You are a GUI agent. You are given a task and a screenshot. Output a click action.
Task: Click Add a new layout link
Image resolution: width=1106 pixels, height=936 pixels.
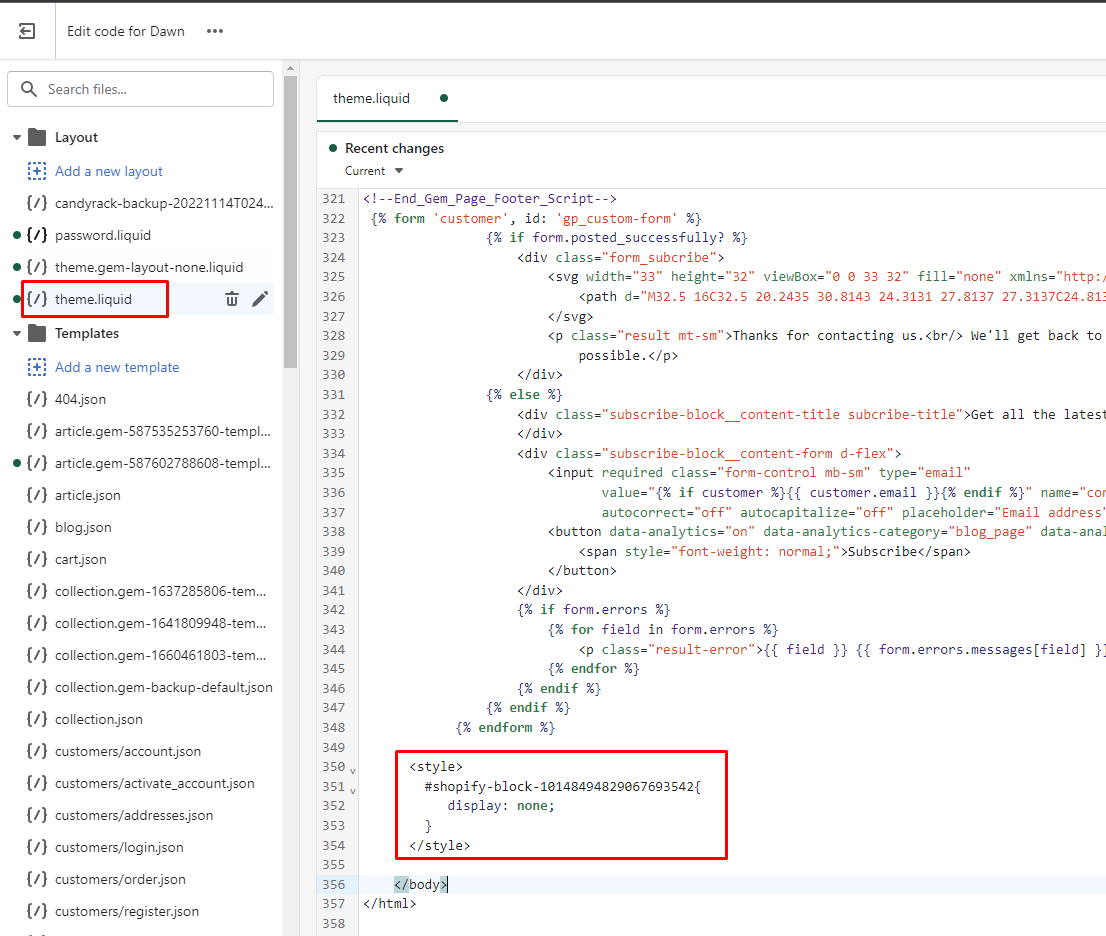109,171
